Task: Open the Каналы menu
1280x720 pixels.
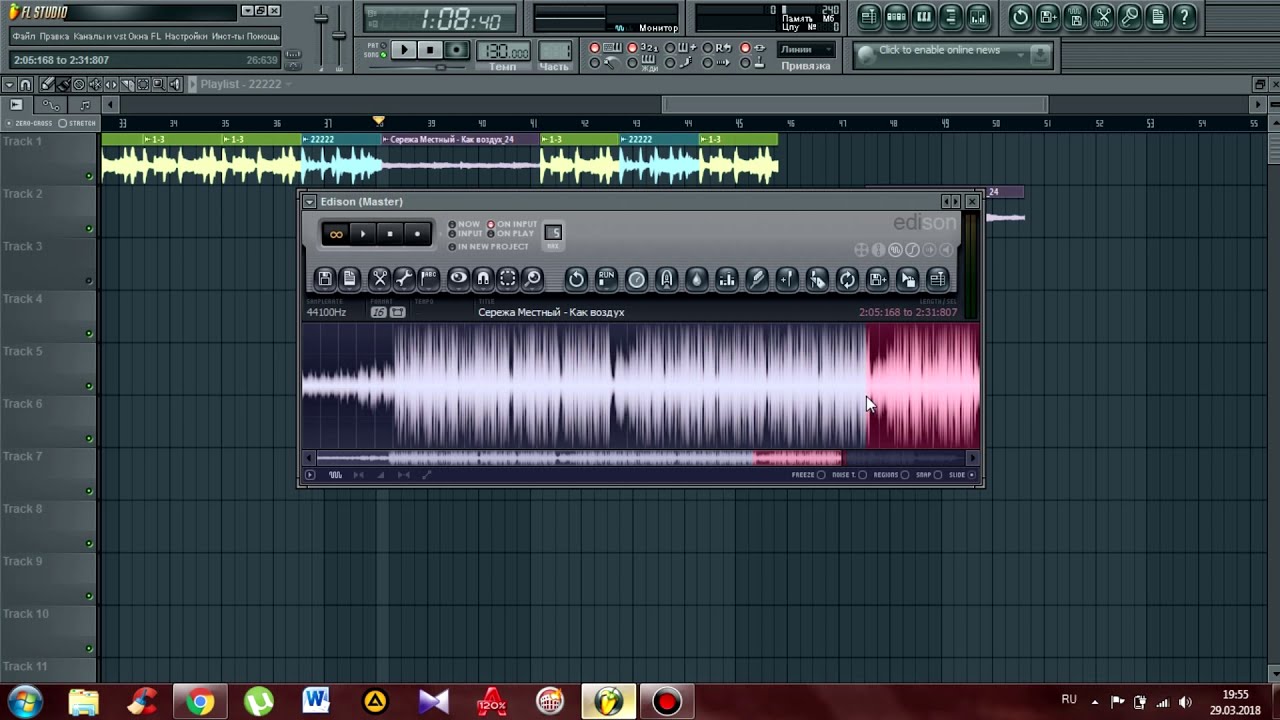Action: click(x=100, y=36)
